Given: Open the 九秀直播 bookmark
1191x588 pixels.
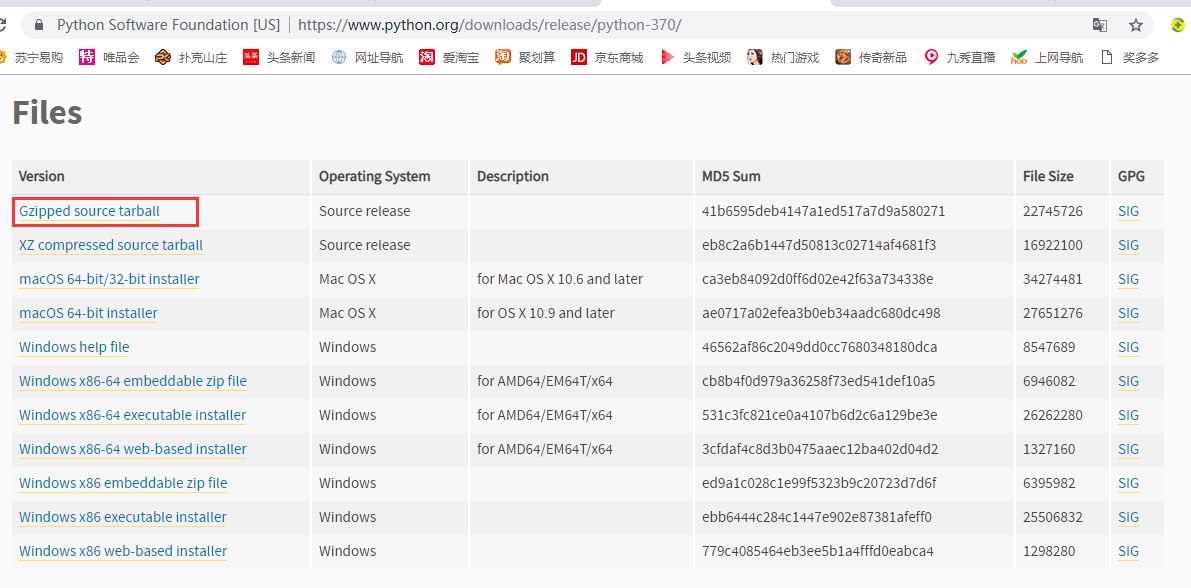Looking at the screenshot, I should click(x=960, y=57).
